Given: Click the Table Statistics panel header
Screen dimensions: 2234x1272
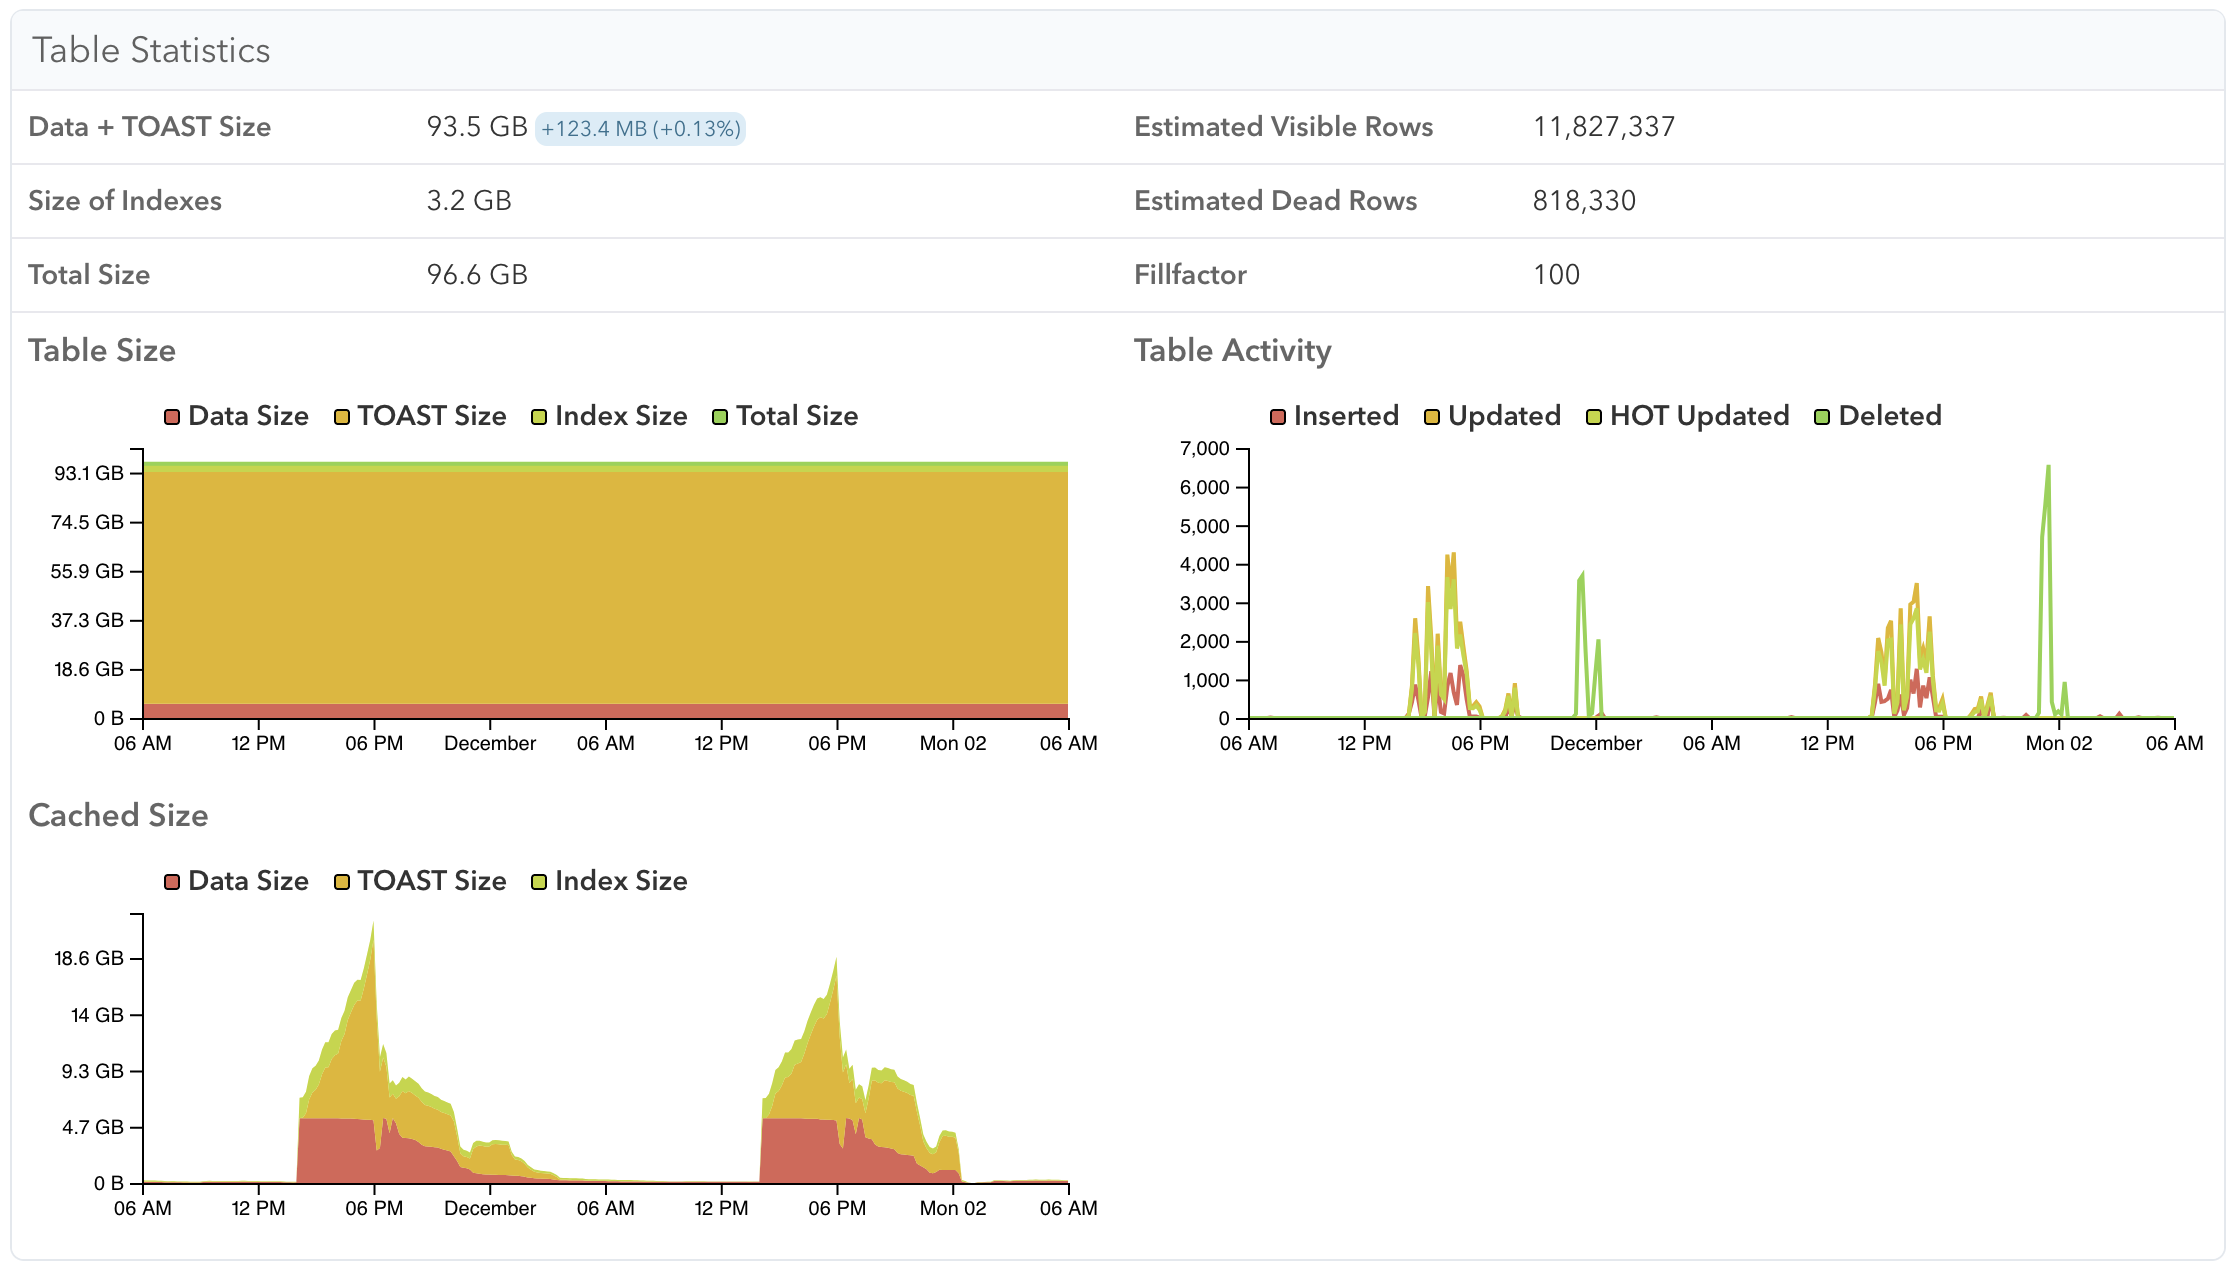Looking at the screenshot, I should click(x=1117, y=50).
